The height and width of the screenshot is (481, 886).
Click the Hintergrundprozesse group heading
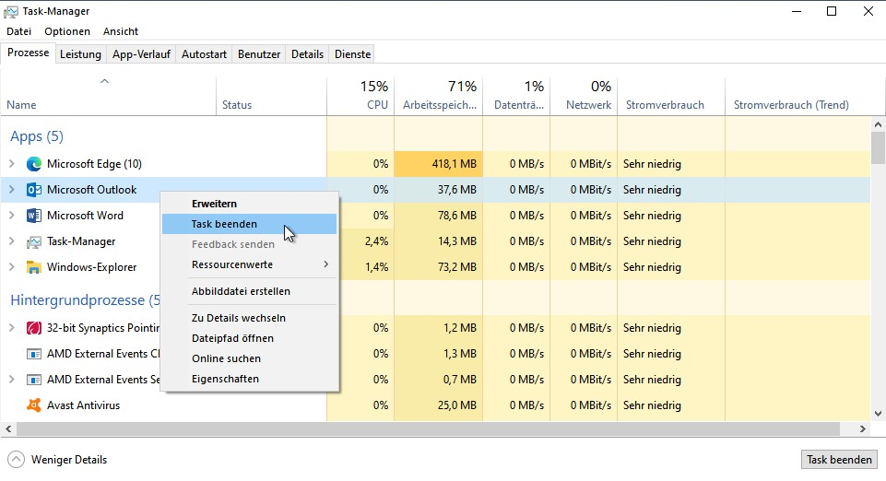tap(85, 300)
